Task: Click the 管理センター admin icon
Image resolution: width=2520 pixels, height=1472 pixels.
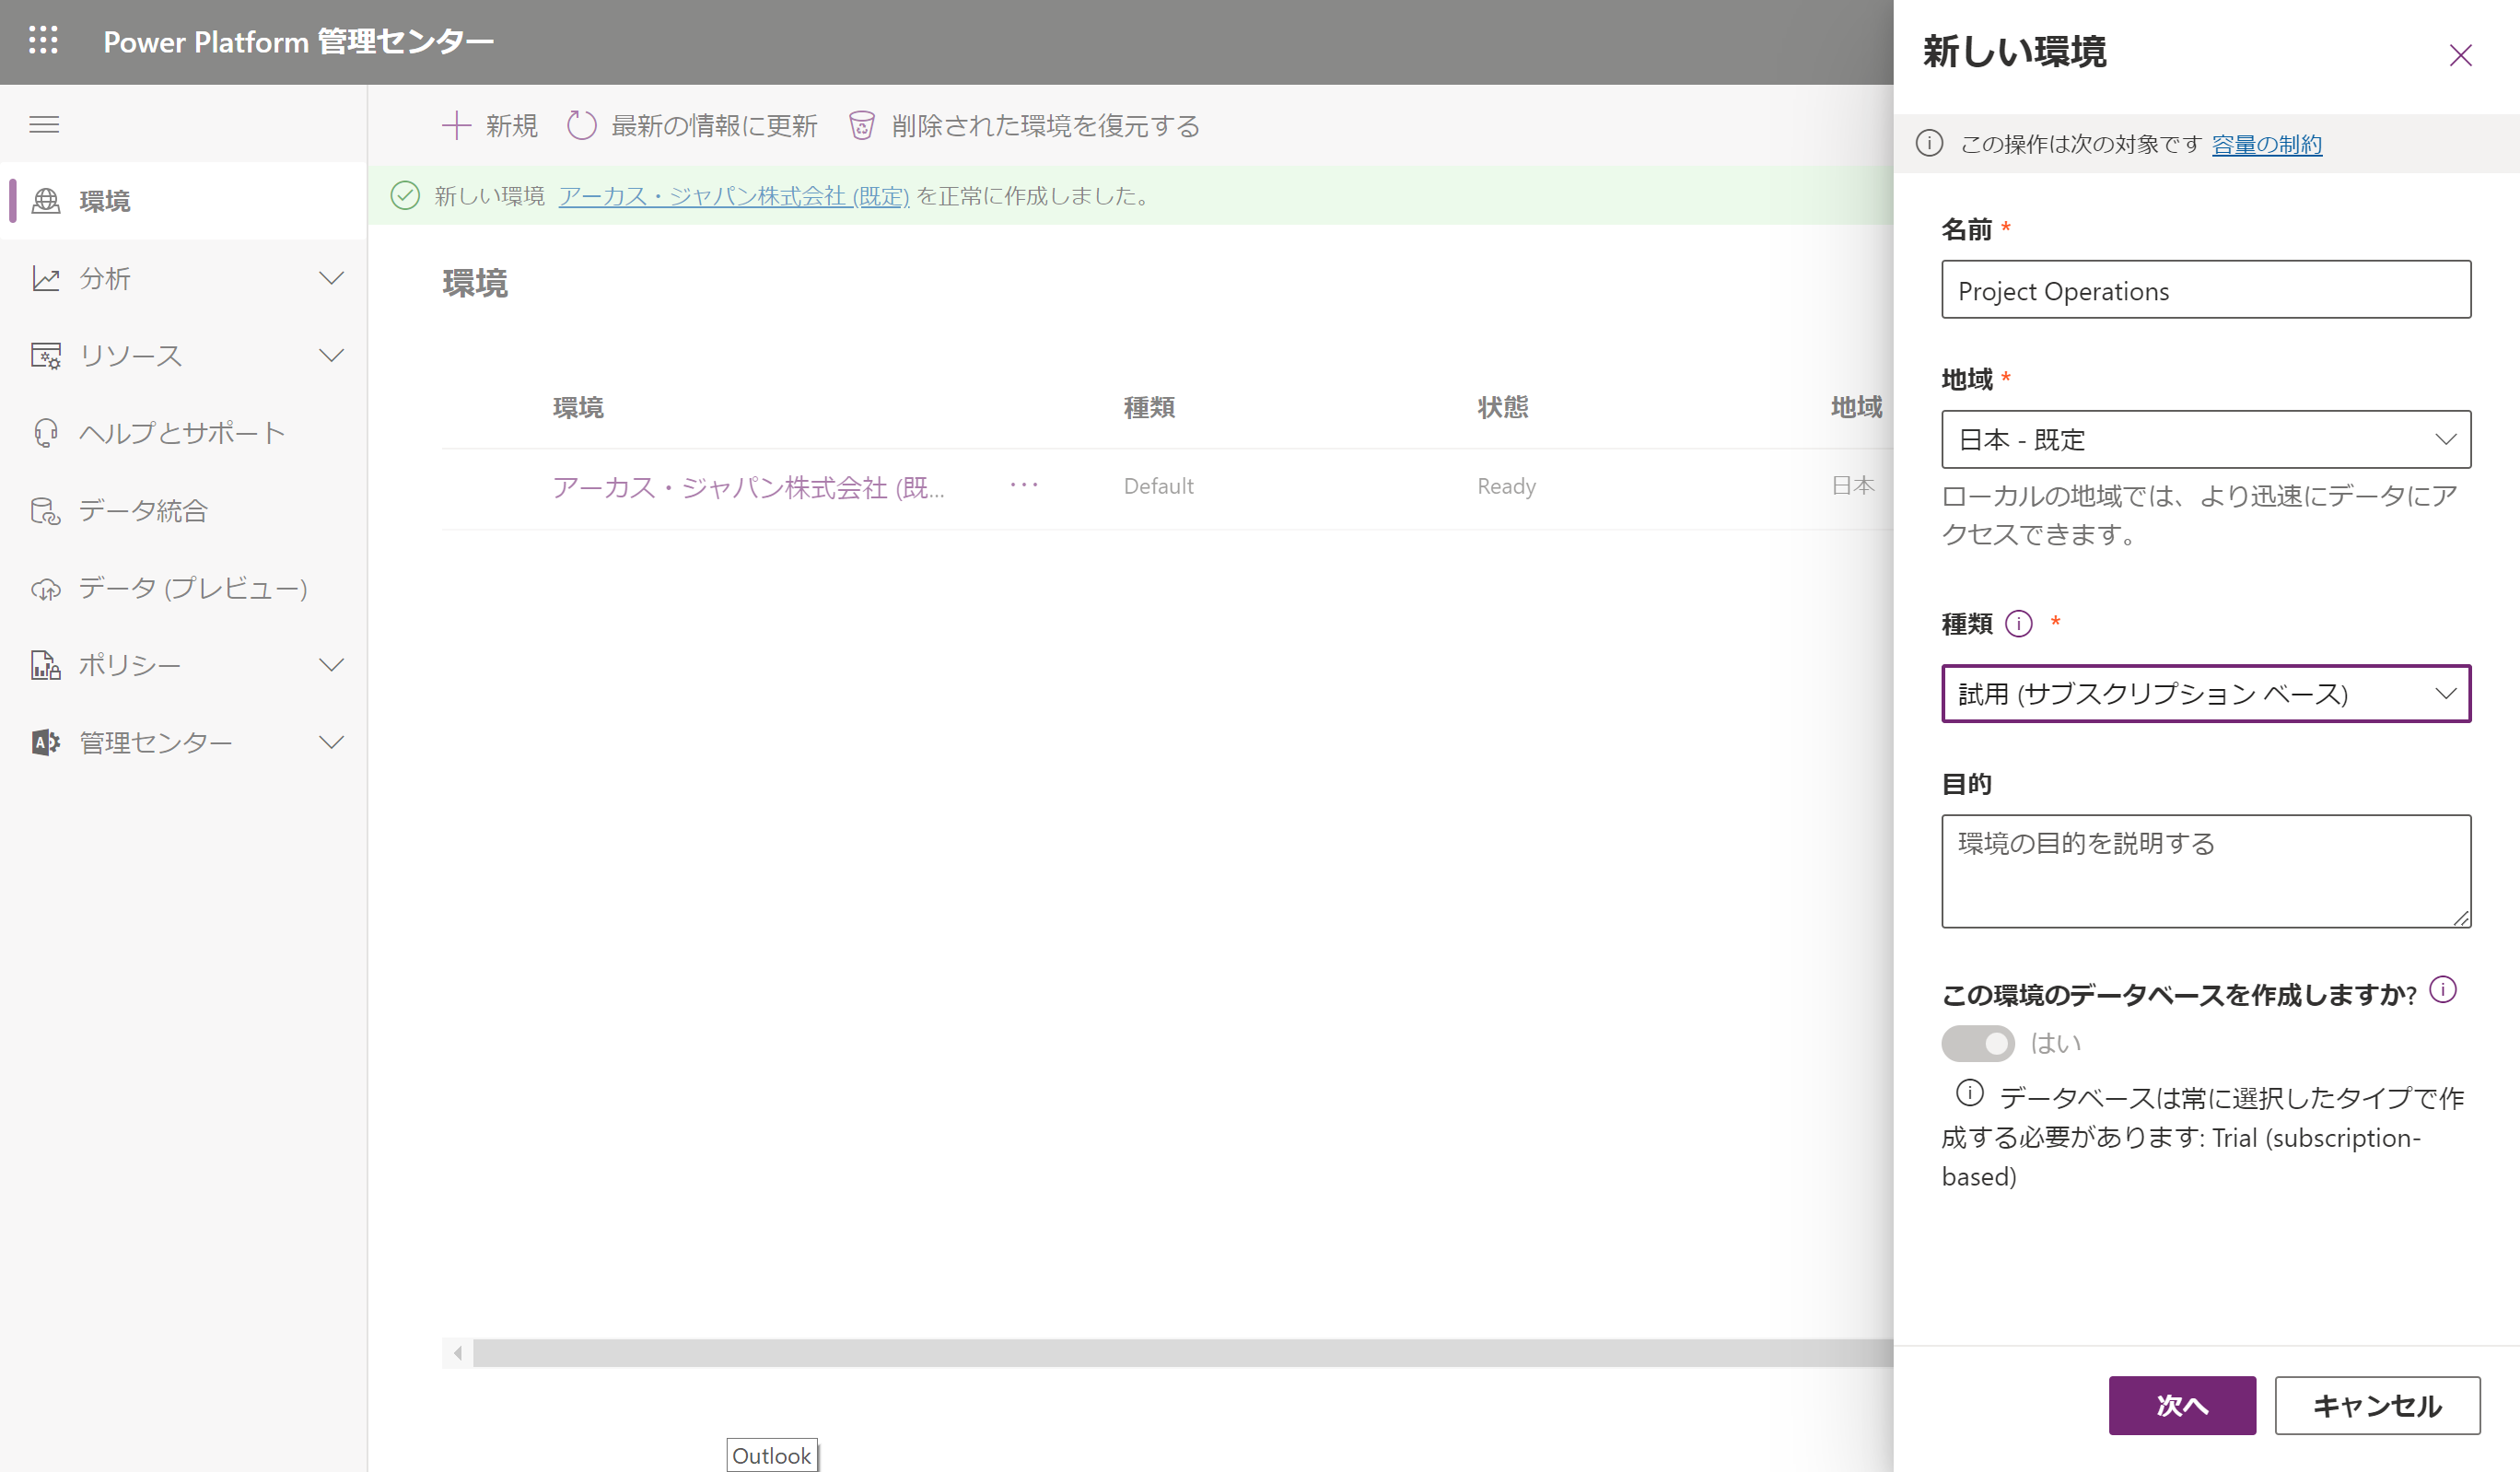Action: point(46,742)
